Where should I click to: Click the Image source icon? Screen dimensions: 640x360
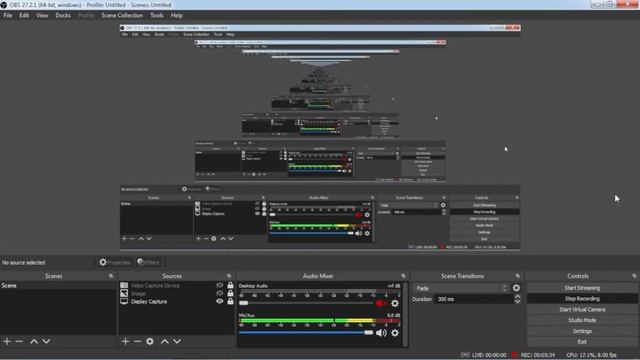point(124,293)
